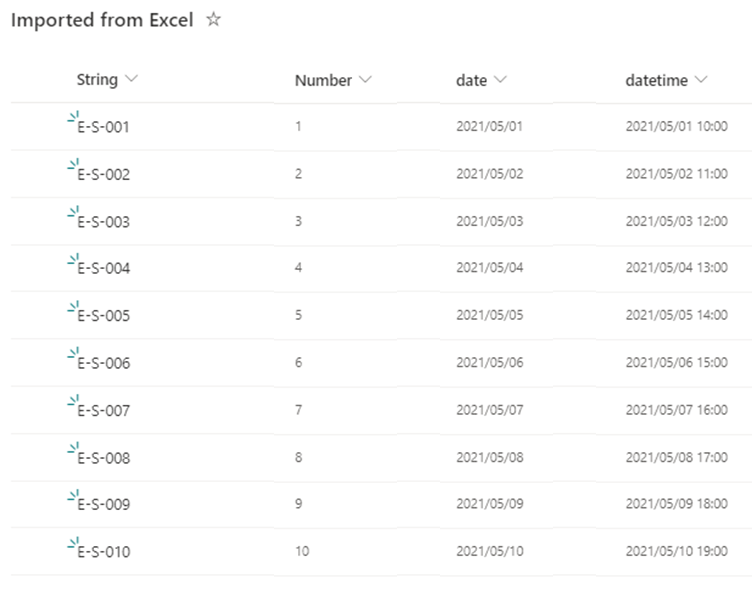Click the new-item glimmer icon beside E-S-009

point(72,495)
